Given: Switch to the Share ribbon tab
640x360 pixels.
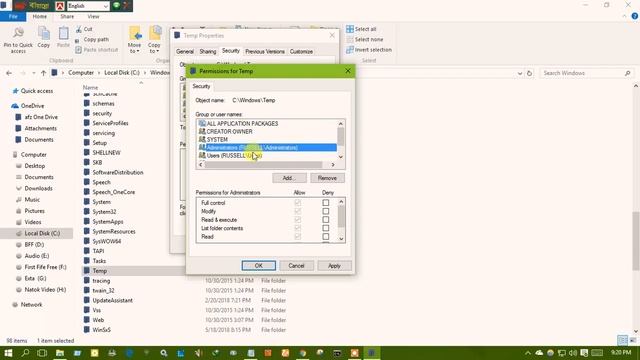Looking at the screenshot, I should tap(67, 17).
